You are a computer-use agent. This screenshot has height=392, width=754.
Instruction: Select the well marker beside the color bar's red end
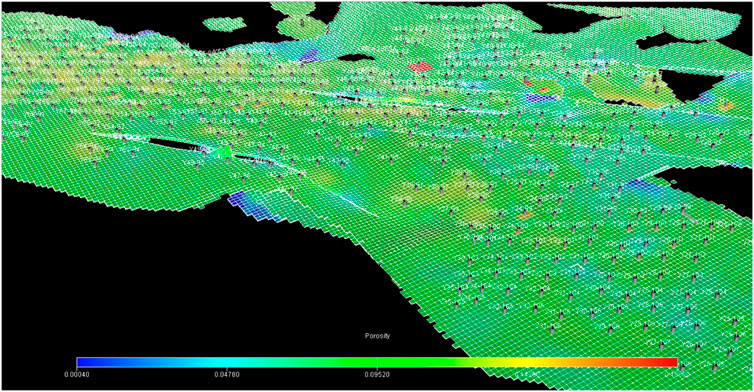point(682,368)
